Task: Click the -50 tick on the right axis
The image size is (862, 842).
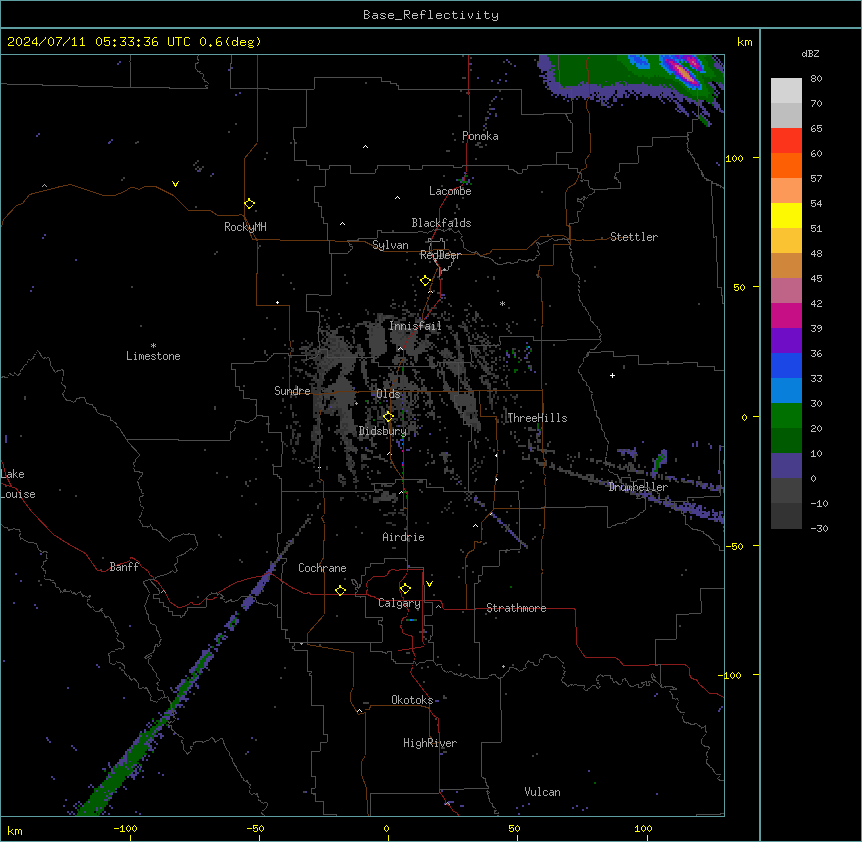Action: click(x=734, y=546)
